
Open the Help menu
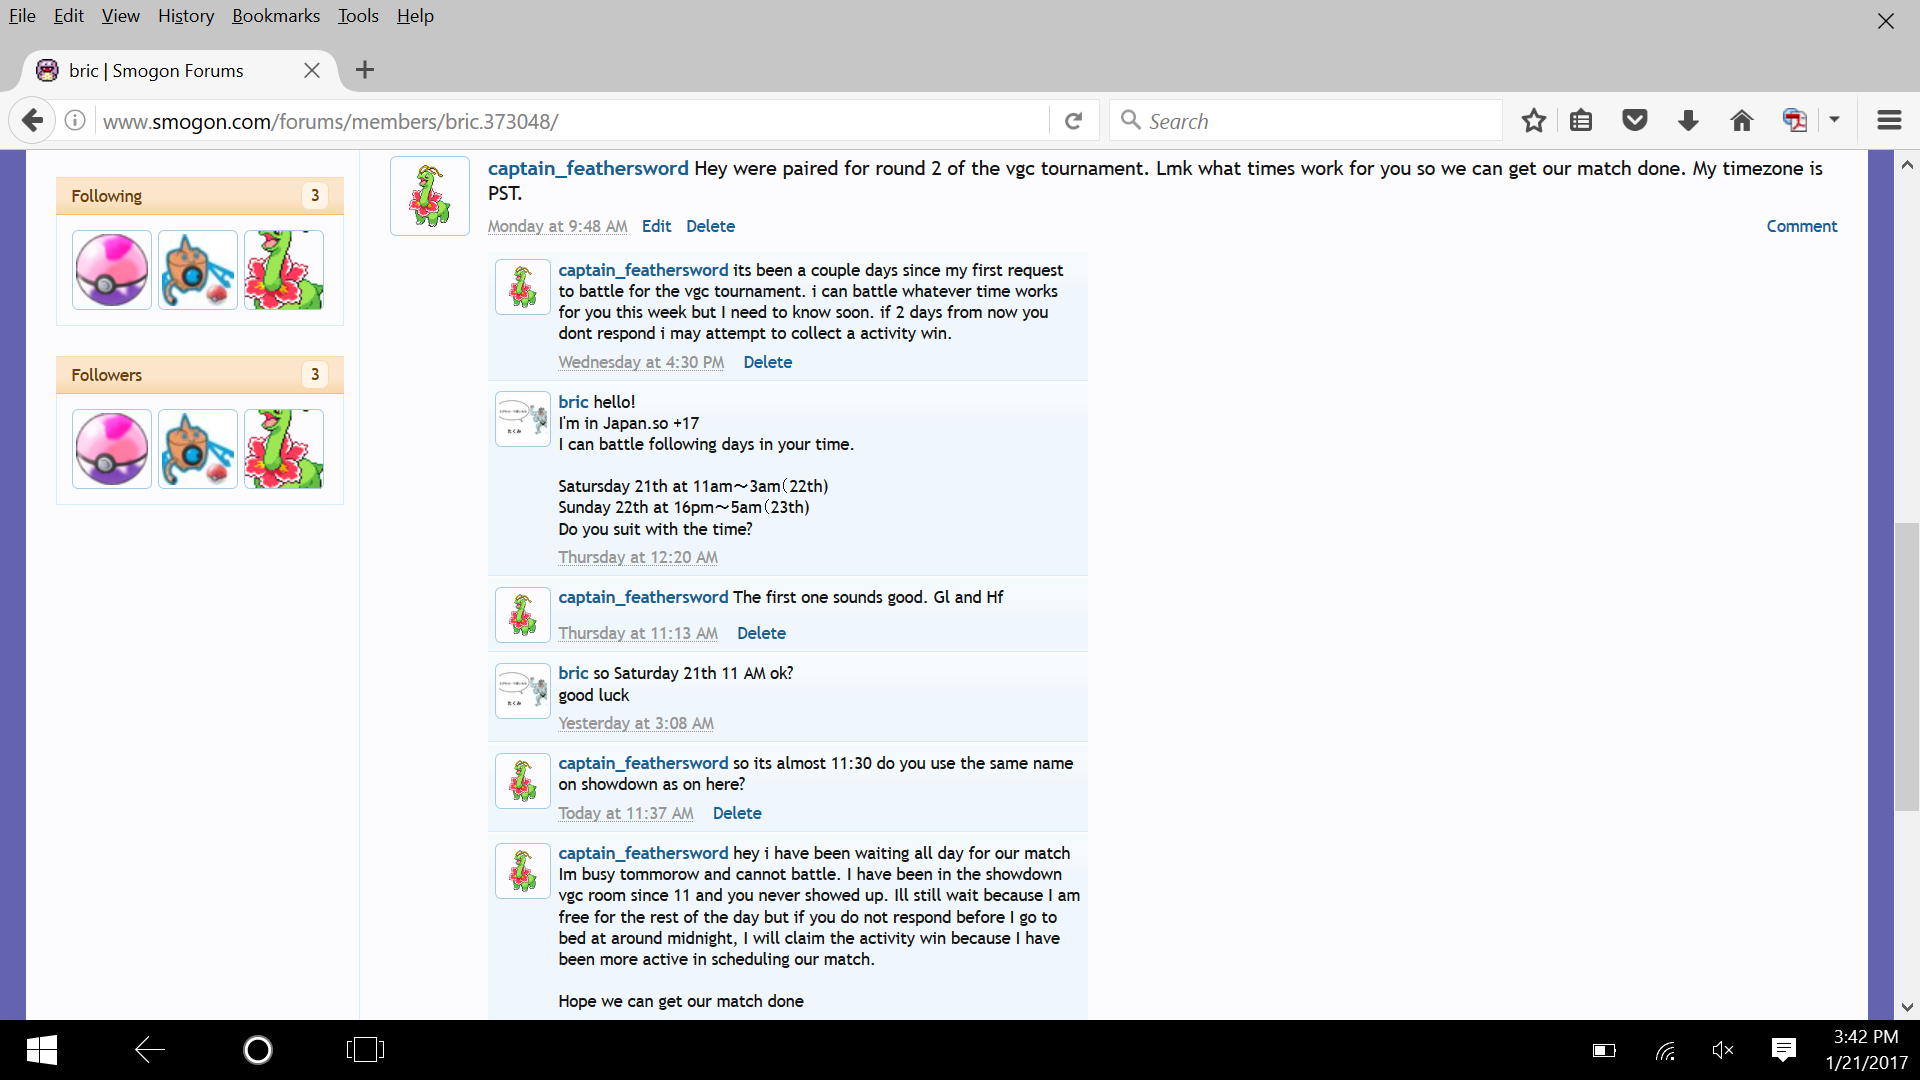(415, 16)
